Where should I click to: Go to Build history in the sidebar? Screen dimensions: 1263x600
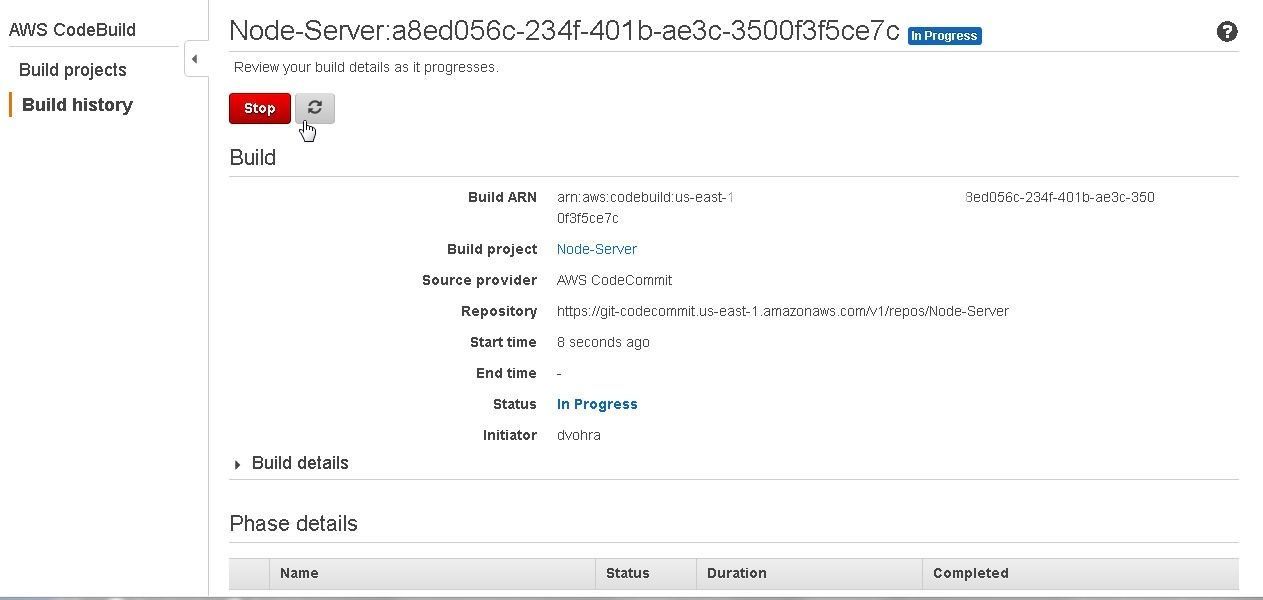pyautogui.click(x=77, y=105)
